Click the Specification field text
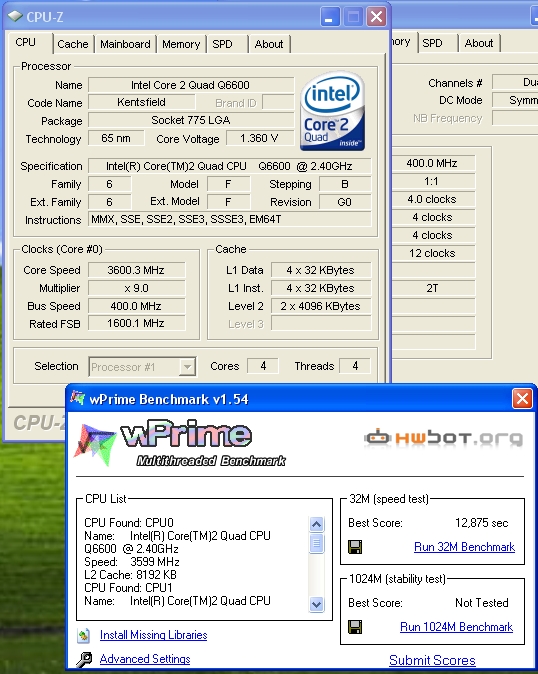Screen dimensions: 538x674 [x=229, y=166]
